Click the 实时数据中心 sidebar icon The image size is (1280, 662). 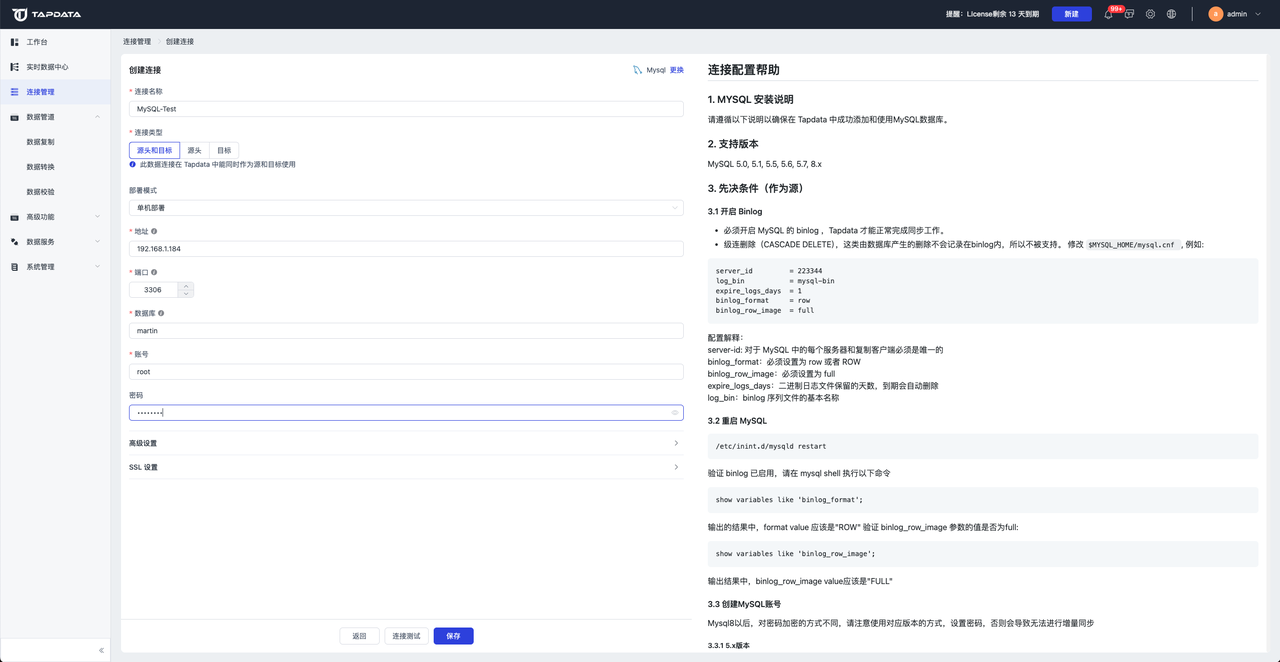(14, 67)
